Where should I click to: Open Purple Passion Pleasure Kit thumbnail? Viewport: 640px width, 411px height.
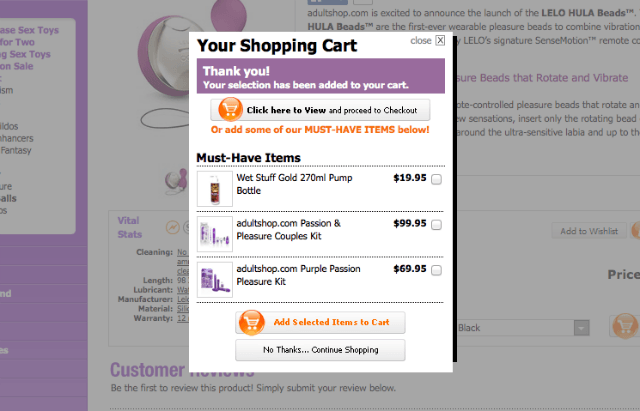[x=214, y=280]
